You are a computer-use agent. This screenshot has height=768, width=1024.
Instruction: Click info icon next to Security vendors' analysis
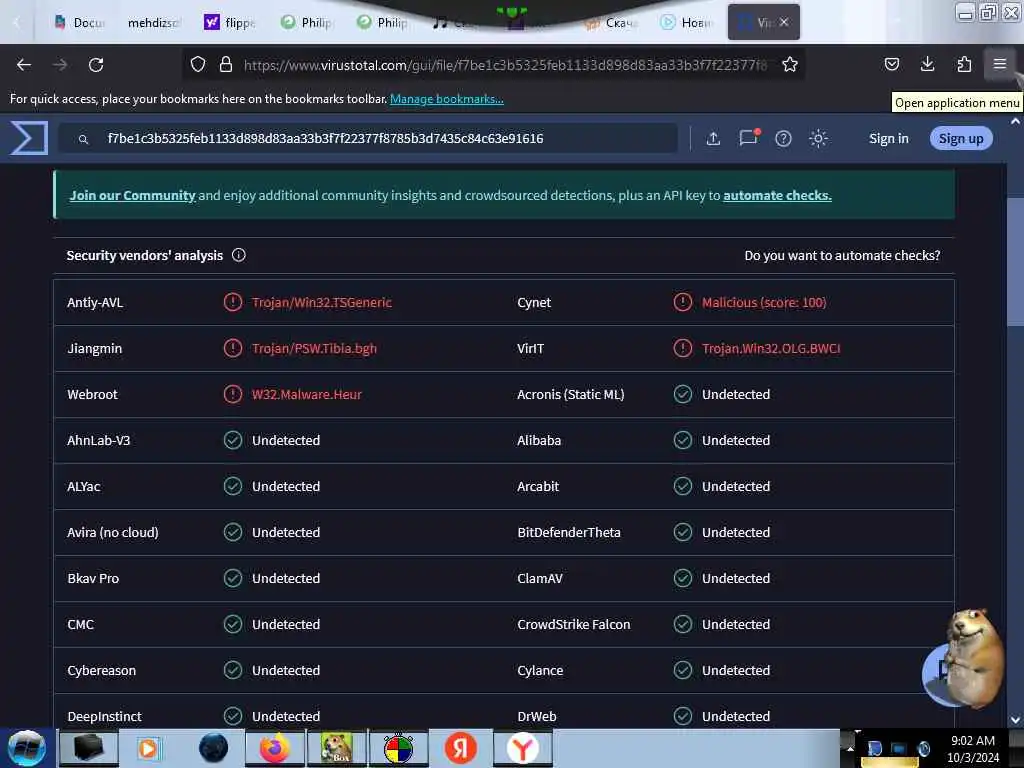pyautogui.click(x=238, y=255)
